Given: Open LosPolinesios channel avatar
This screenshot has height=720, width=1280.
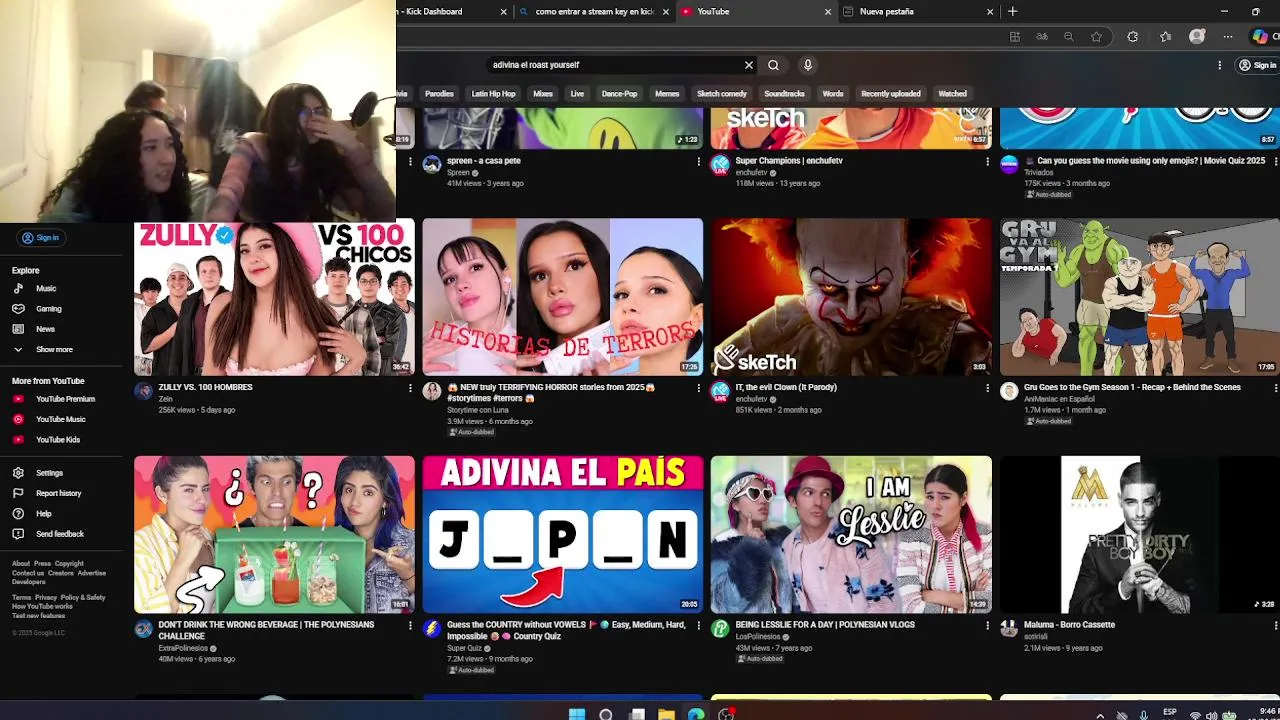Looking at the screenshot, I should click(720, 629).
